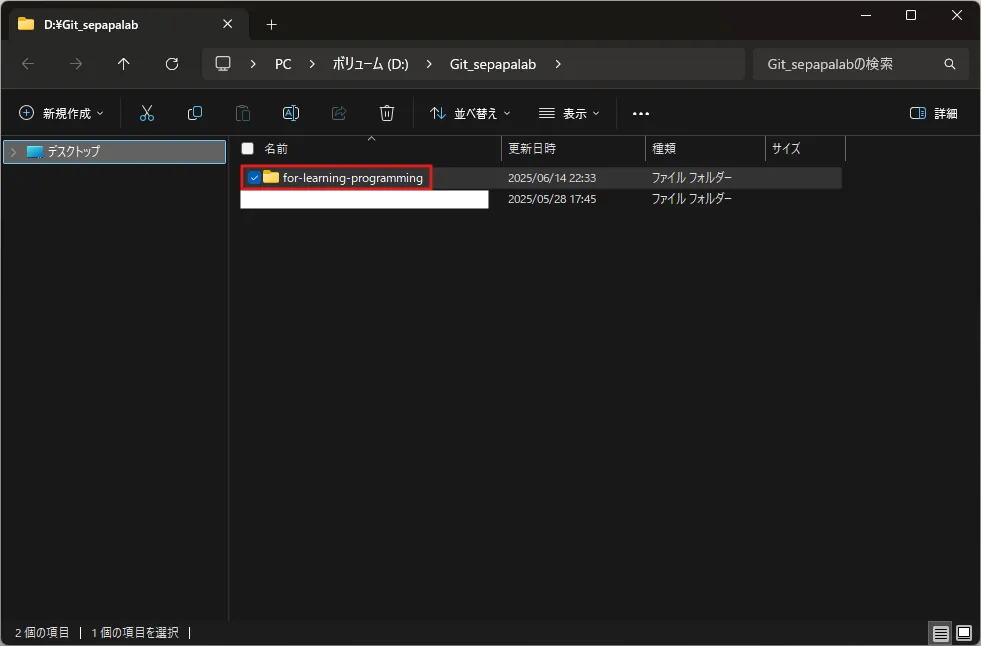Click ファイル フォルダー type in the 2025/05/28 row
The height and width of the screenshot is (646, 981).
(x=691, y=199)
